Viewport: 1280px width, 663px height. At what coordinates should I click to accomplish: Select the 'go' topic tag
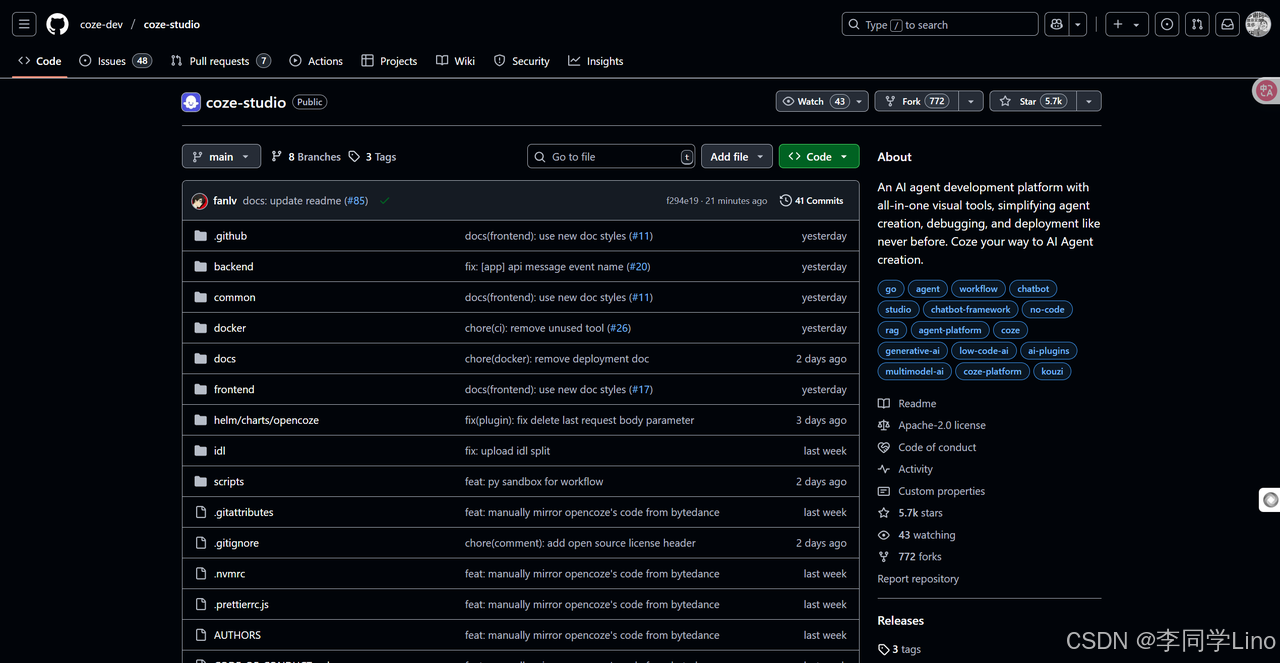(x=890, y=289)
